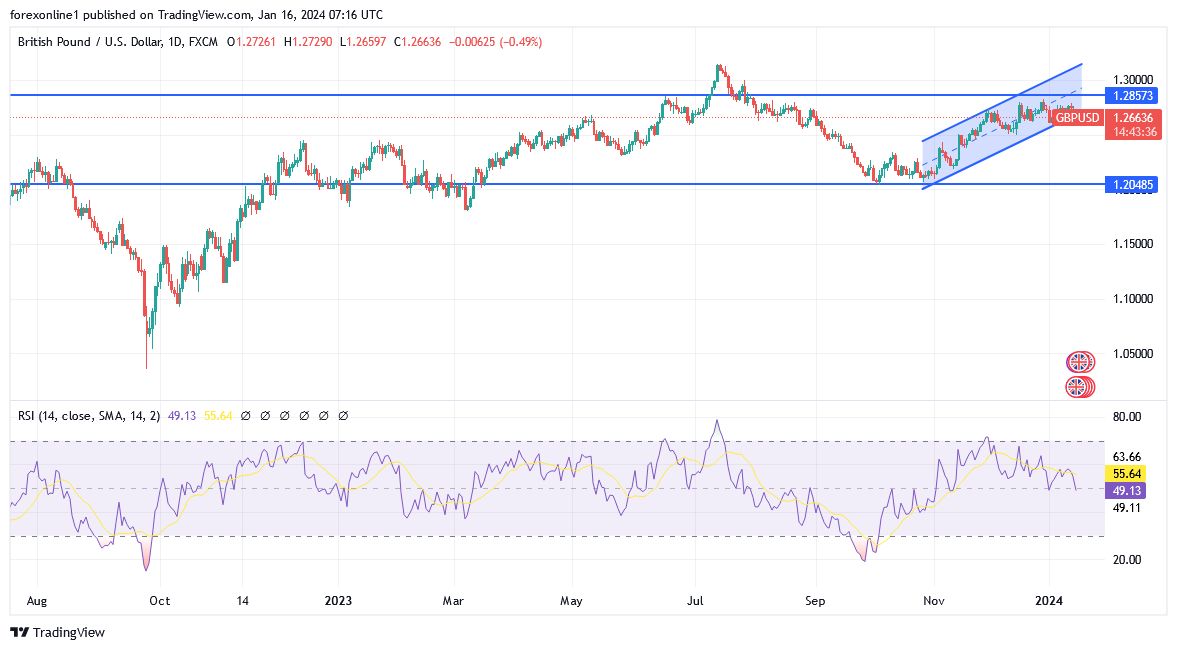Toggle the last empty-set symbol beside RSI values
The height and width of the screenshot is (650, 1177).
(x=343, y=415)
